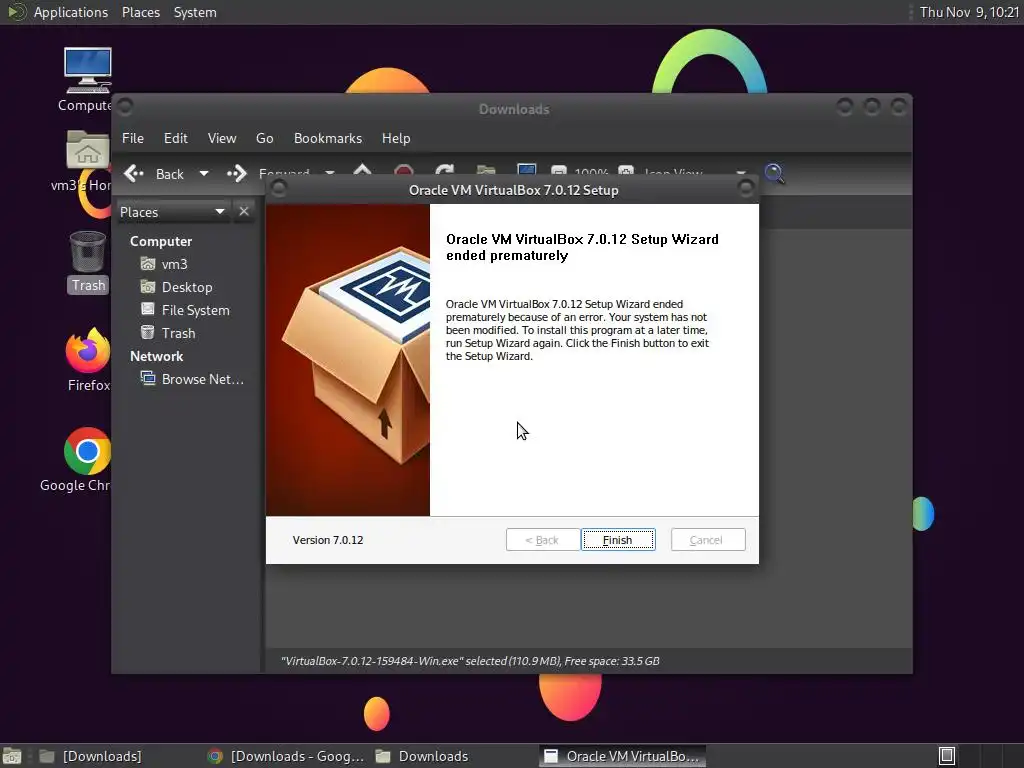Go back using the file manager Back arrow
Screen dimensions: 1024x768
click(x=154, y=174)
